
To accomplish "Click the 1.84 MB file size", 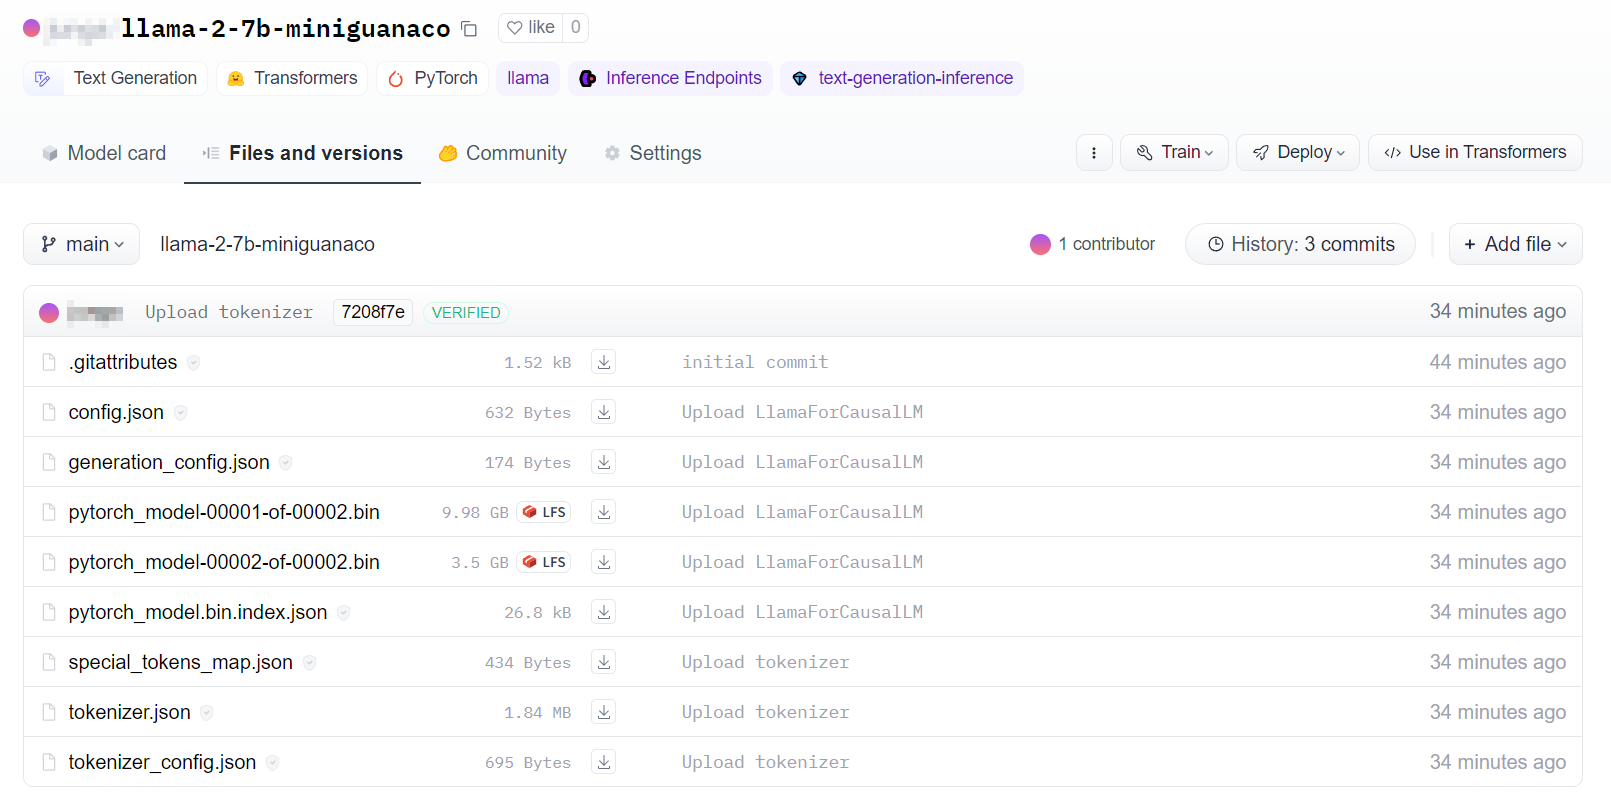I will click(537, 712).
